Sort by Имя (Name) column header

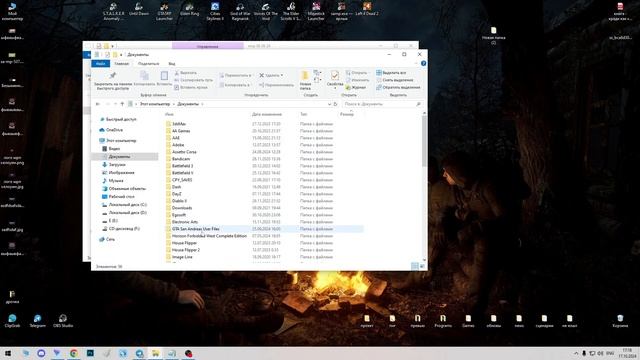pos(170,114)
